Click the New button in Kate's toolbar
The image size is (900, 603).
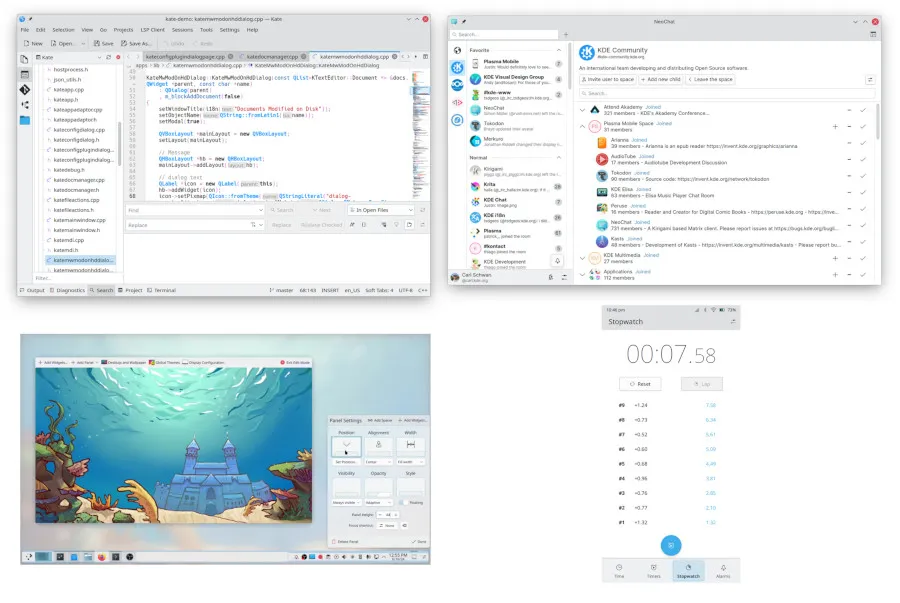33,44
